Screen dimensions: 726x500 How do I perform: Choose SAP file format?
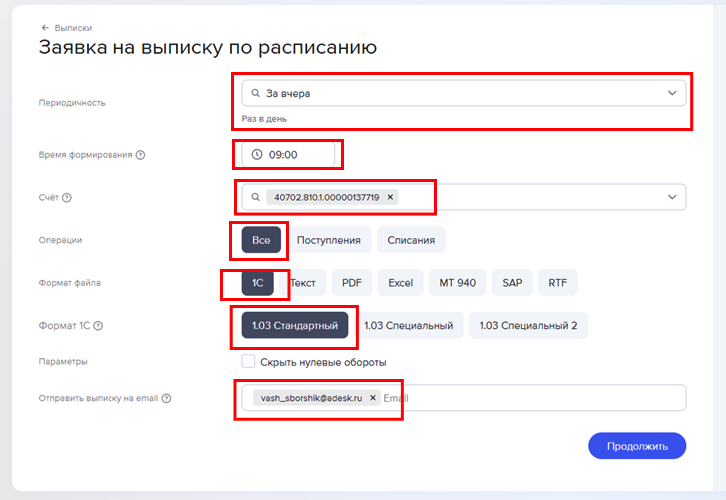click(x=512, y=282)
